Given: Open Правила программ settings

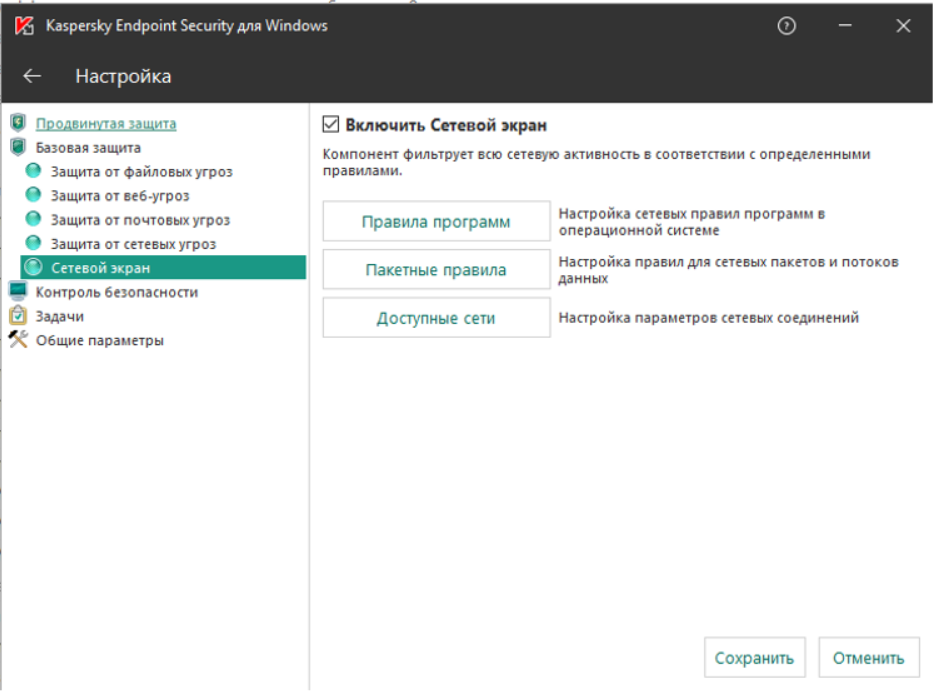Looking at the screenshot, I should tap(436, 221).
